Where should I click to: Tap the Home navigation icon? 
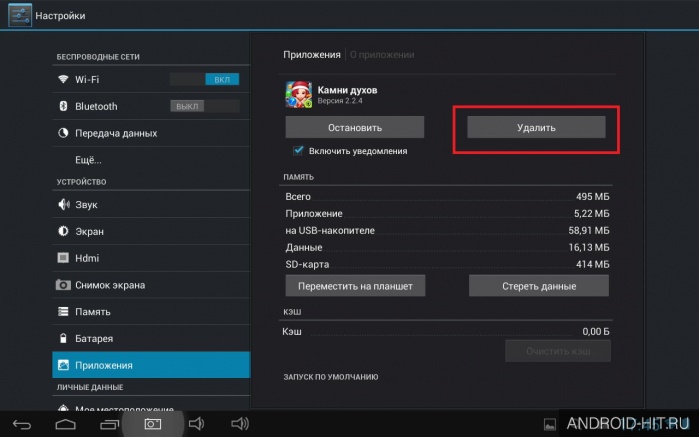[65, 424]
